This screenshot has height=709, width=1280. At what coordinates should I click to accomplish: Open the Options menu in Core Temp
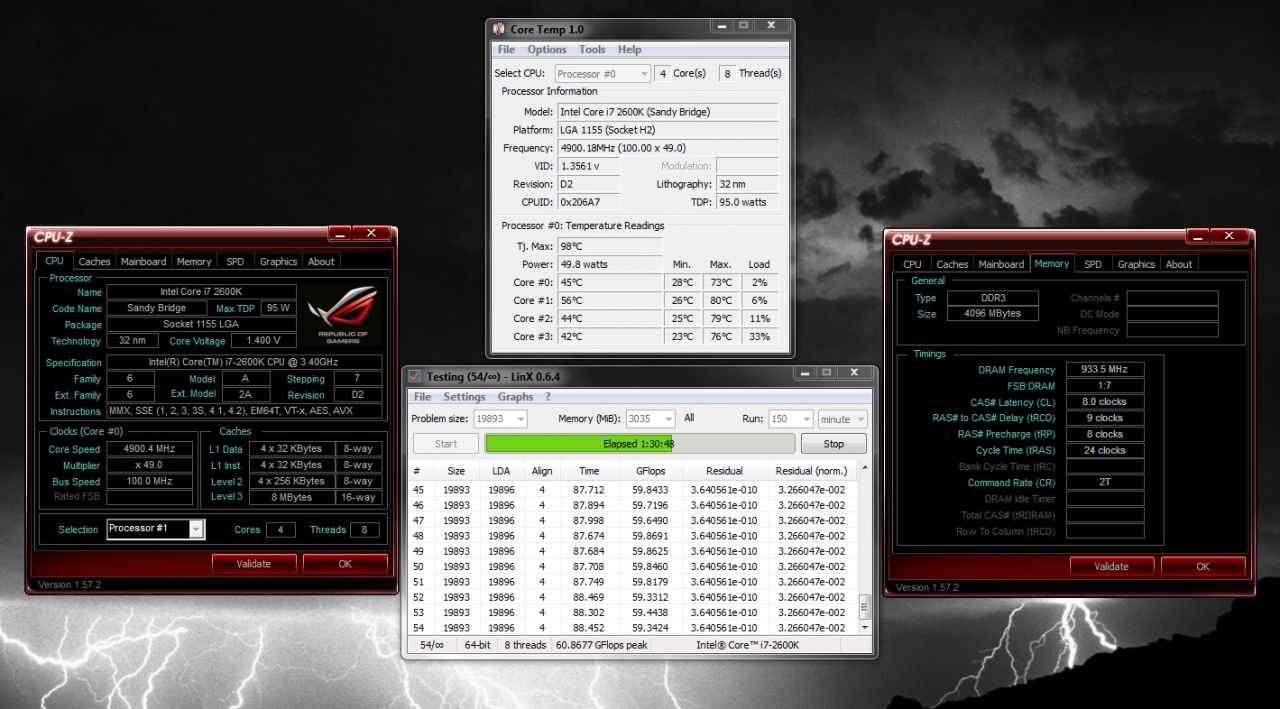click(547, 49)
